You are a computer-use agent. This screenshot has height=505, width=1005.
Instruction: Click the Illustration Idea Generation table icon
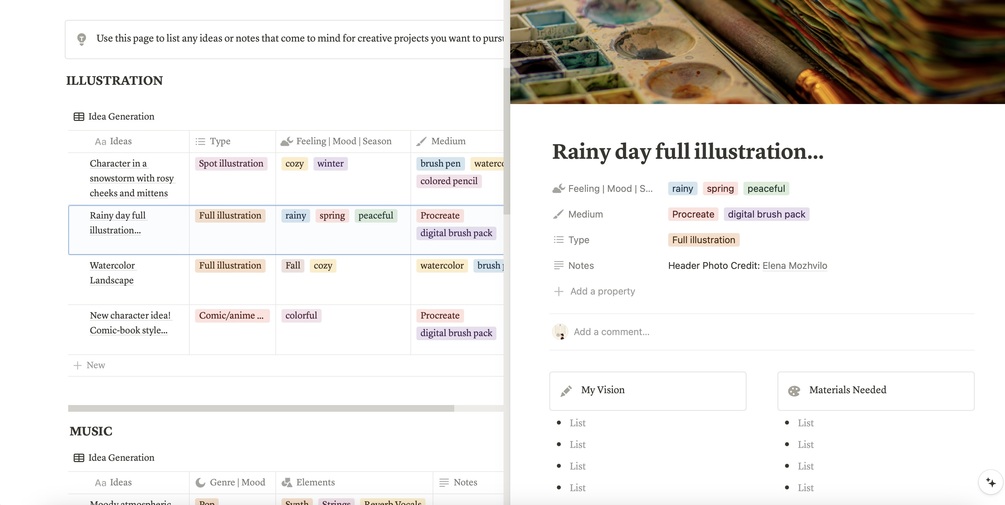click(x=79, y=117)
